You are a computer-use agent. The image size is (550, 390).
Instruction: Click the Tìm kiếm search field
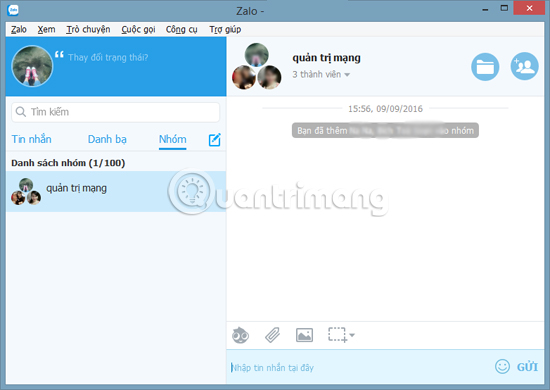(116, 112)
